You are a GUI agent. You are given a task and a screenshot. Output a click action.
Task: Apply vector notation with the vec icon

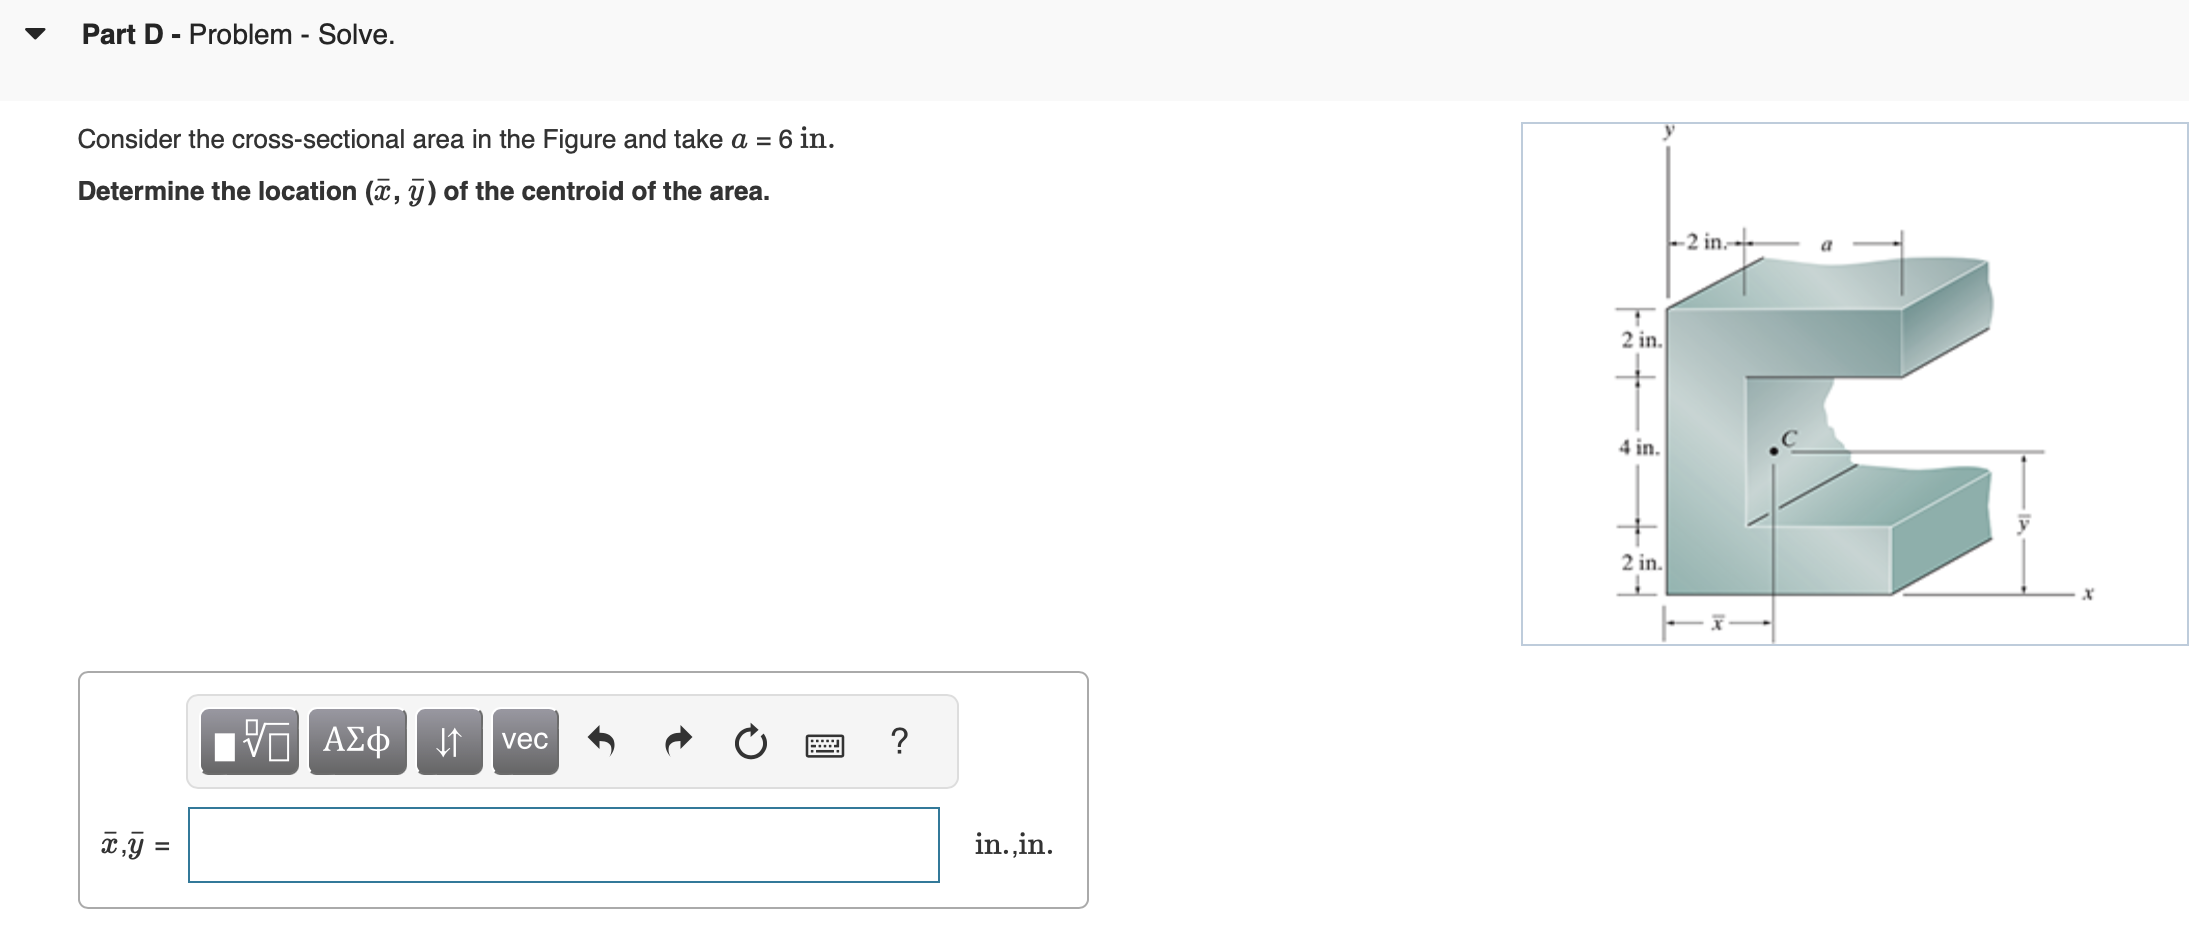(524, 741)
